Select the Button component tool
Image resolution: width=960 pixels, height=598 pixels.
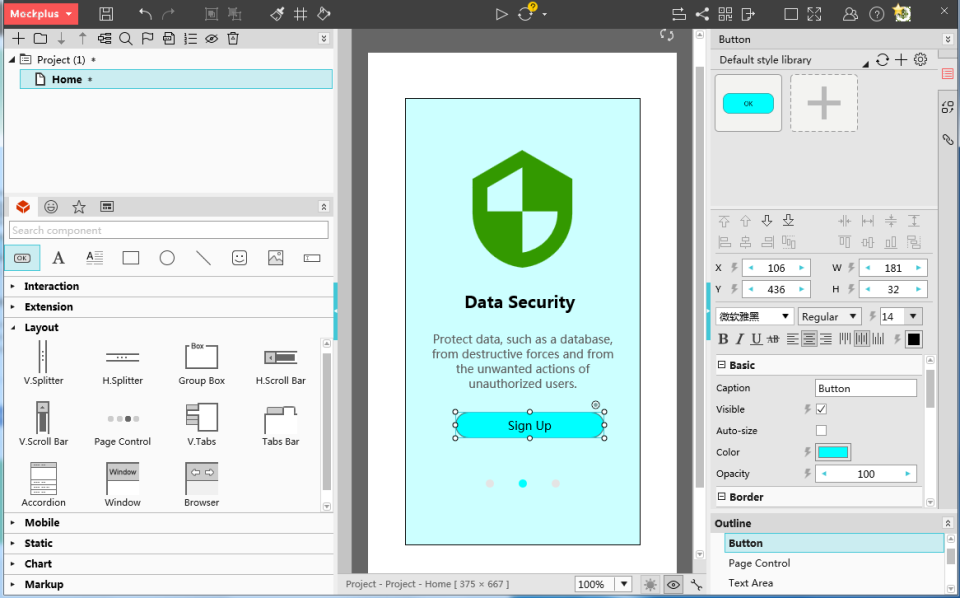22,258
